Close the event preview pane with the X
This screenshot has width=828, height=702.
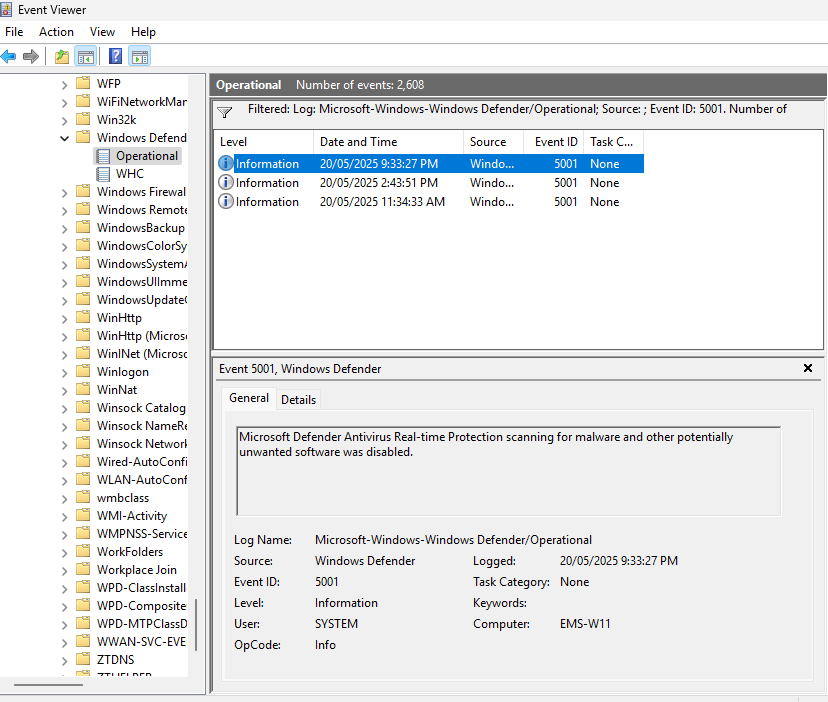pos(808,369)
